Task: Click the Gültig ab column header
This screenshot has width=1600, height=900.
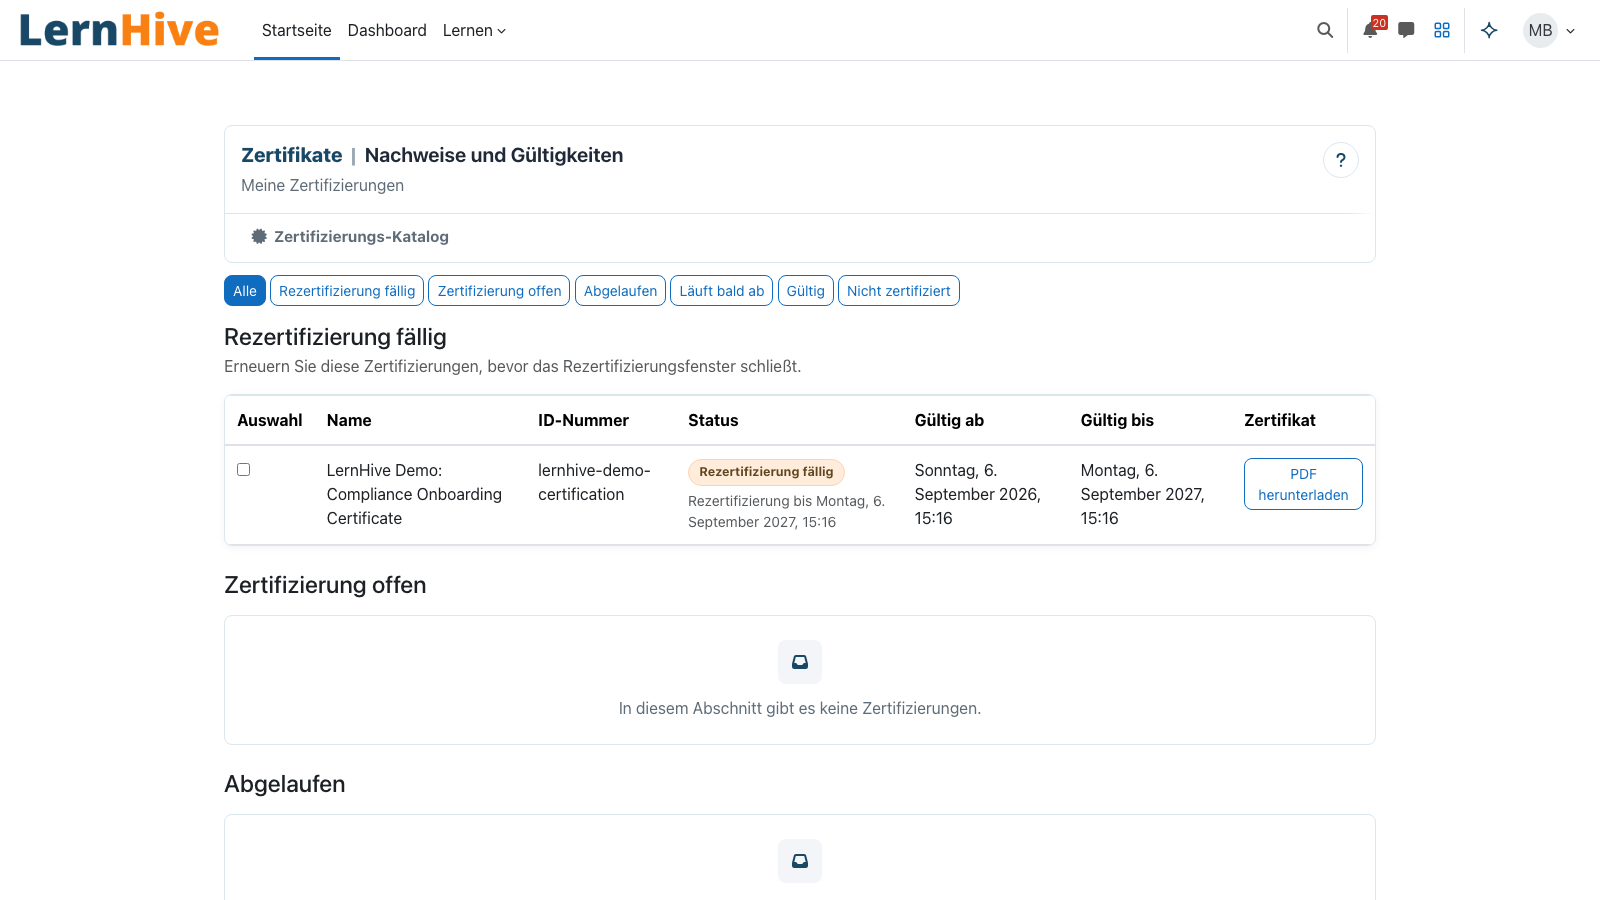Action: 949,420
